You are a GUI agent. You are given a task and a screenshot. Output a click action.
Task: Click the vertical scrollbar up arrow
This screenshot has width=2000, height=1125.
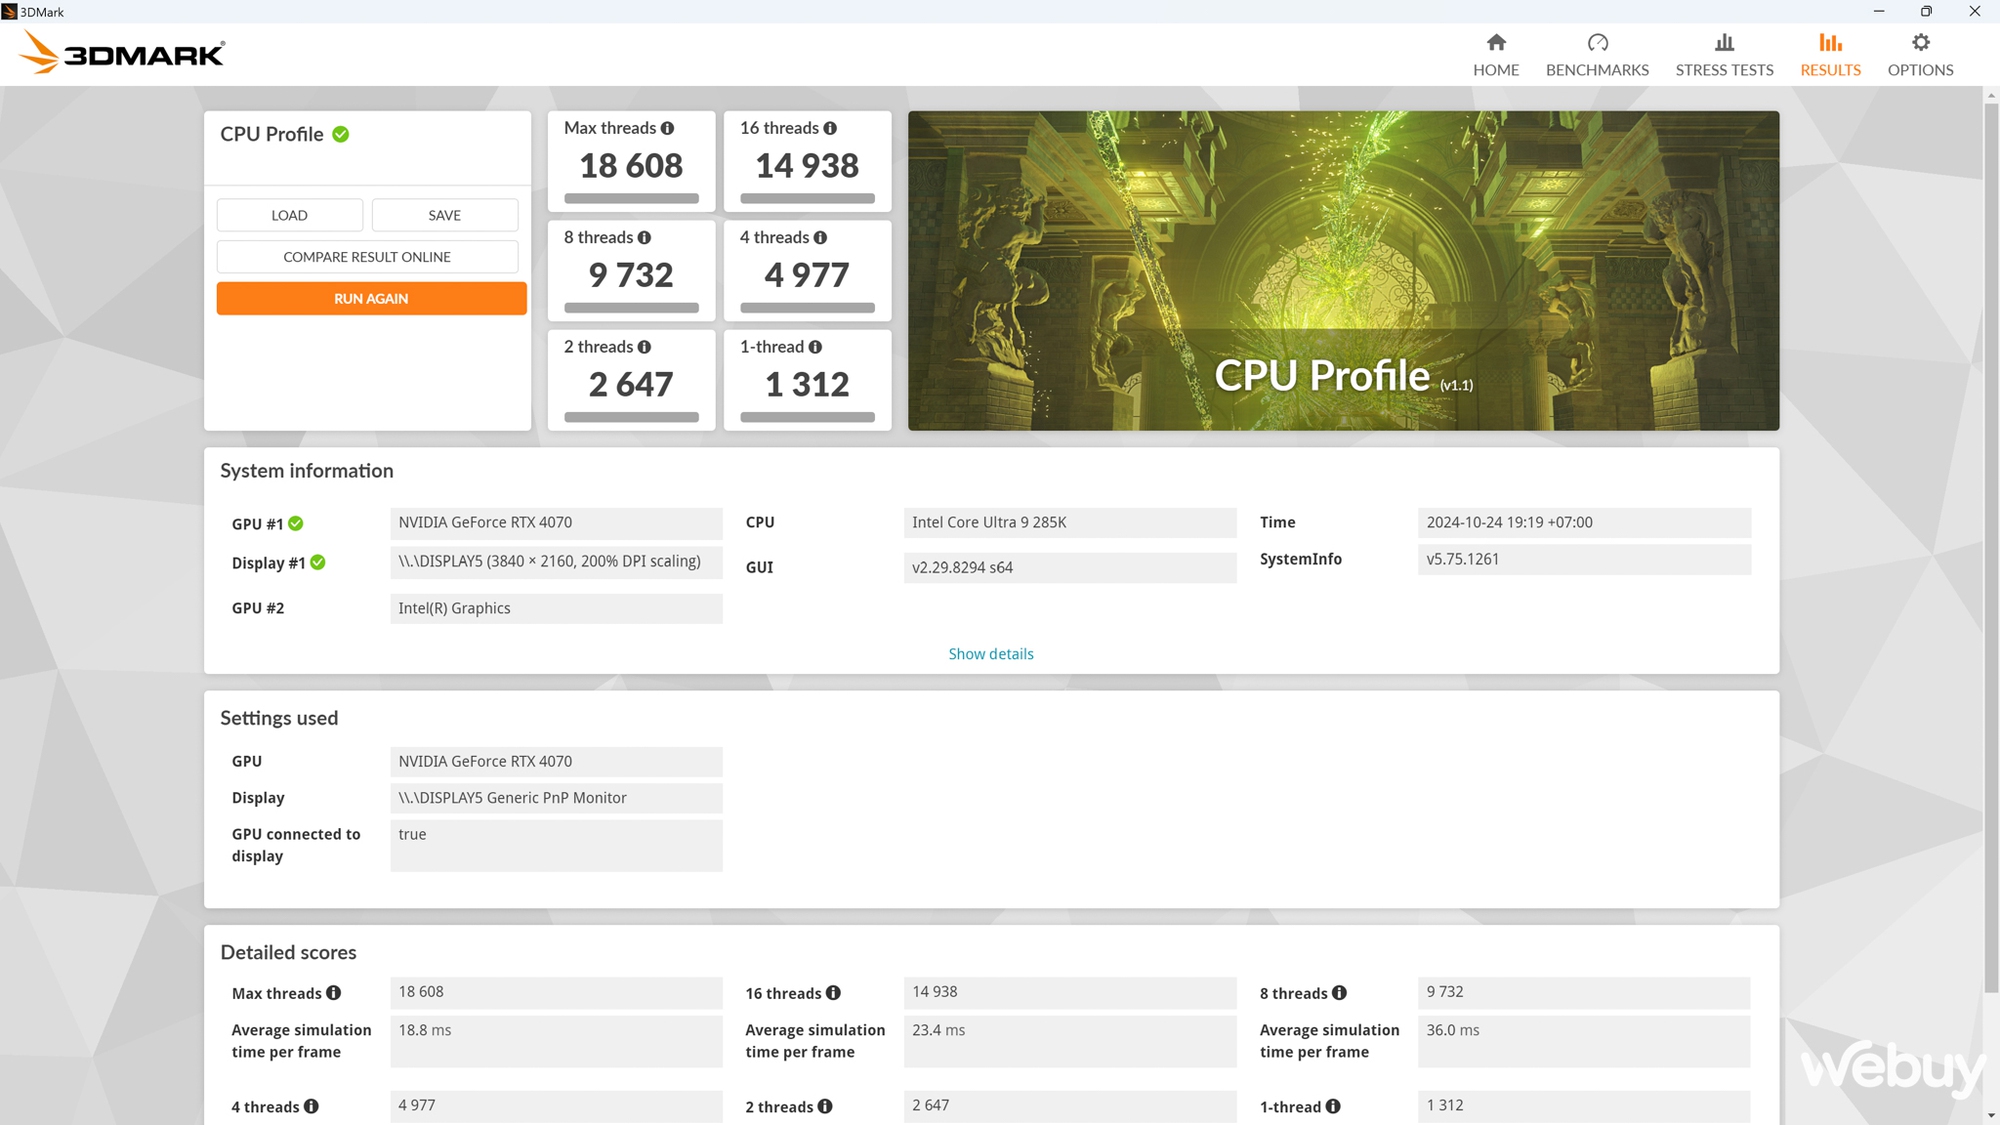[x=1991, y=96]
